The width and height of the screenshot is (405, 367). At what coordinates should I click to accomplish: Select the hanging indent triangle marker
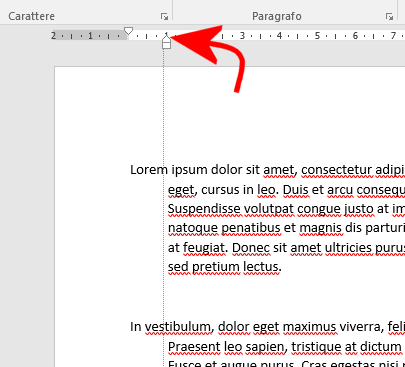click(x=166, y=39)
